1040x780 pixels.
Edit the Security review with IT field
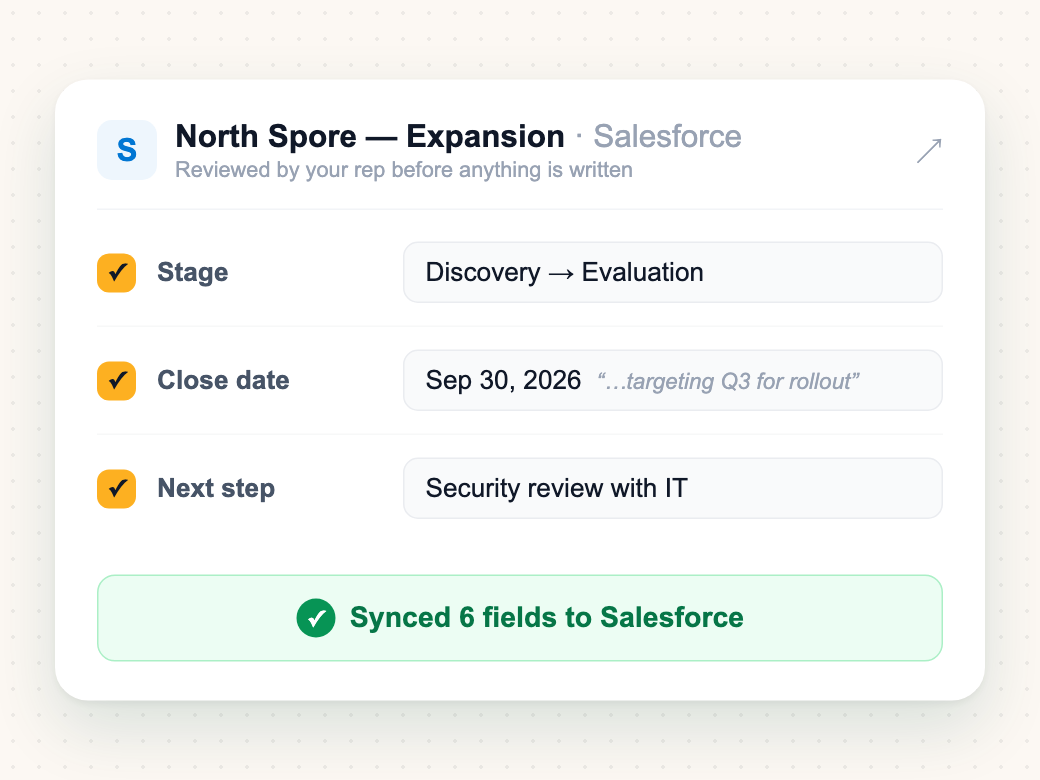point(673,489)
